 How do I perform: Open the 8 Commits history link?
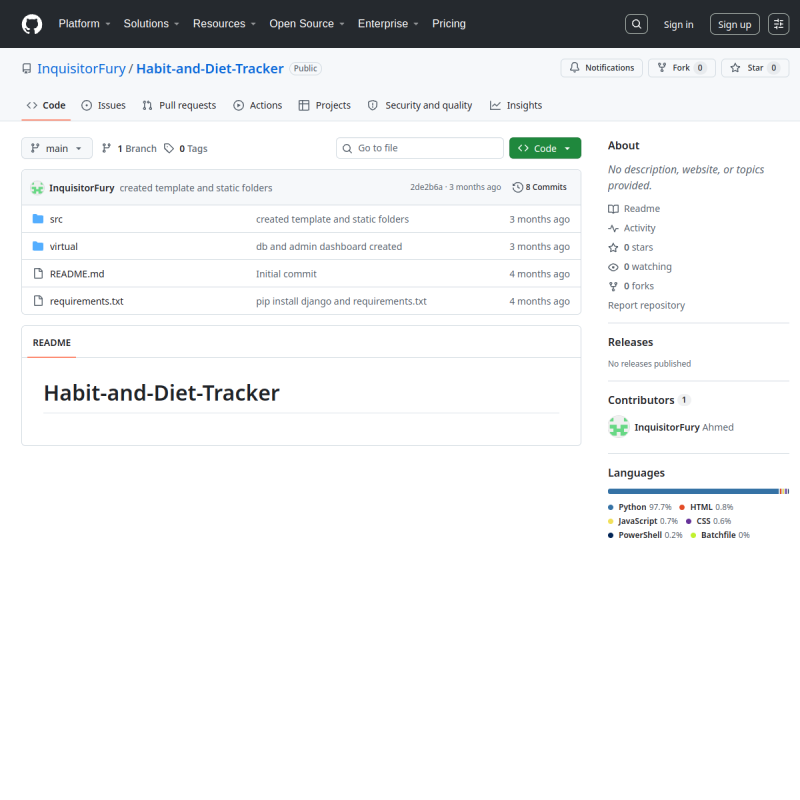[x=540, y=187]
